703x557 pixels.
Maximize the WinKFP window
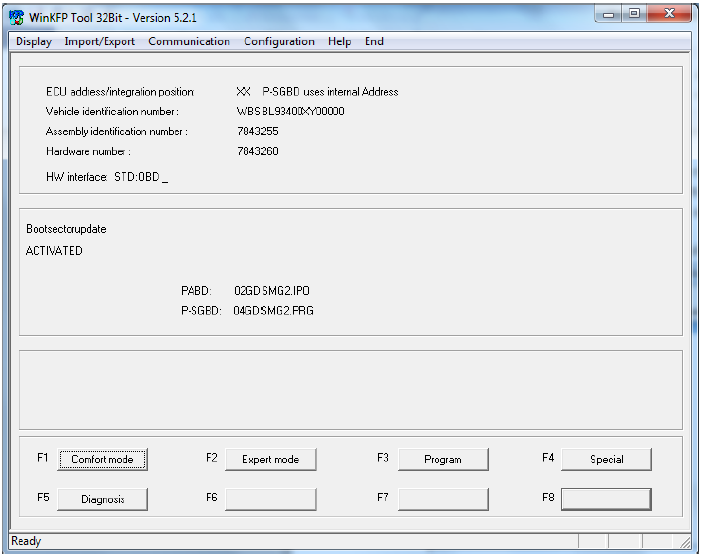point(634,14)
